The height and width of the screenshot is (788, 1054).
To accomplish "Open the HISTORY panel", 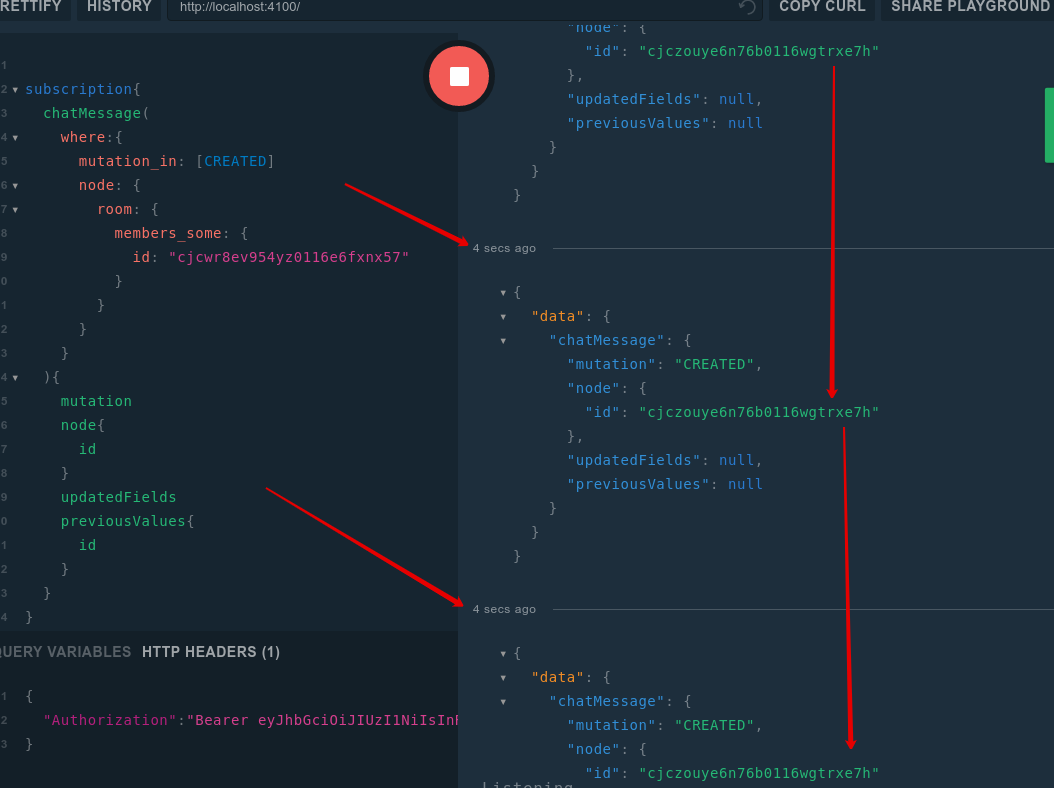I will (118, 8).
